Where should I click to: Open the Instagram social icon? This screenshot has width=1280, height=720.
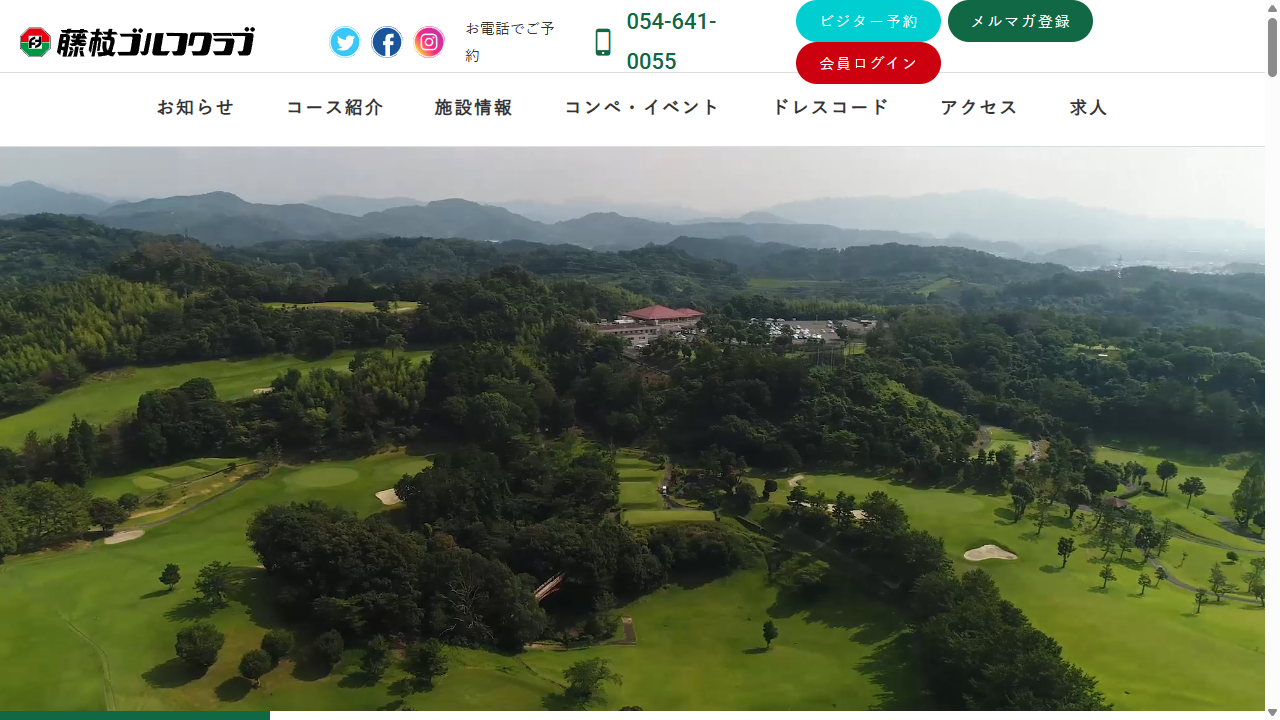[x=429, y=42]
